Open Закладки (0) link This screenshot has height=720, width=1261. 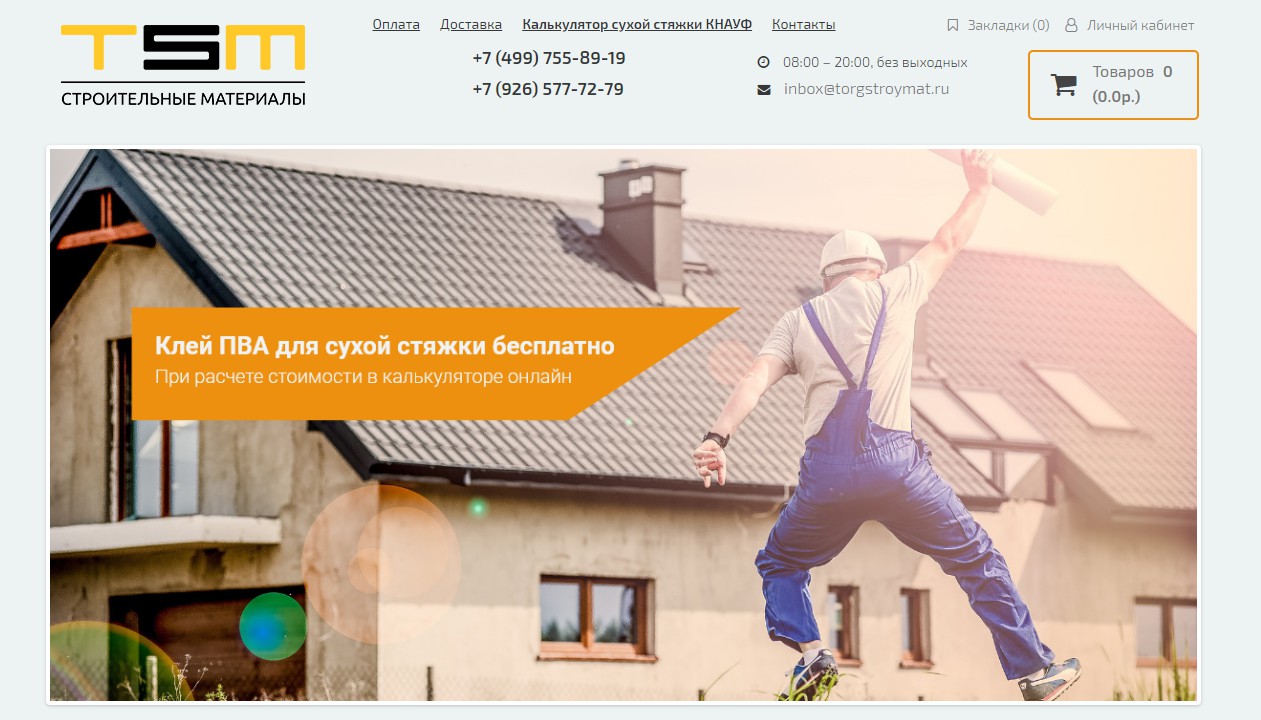[1008, 25]
